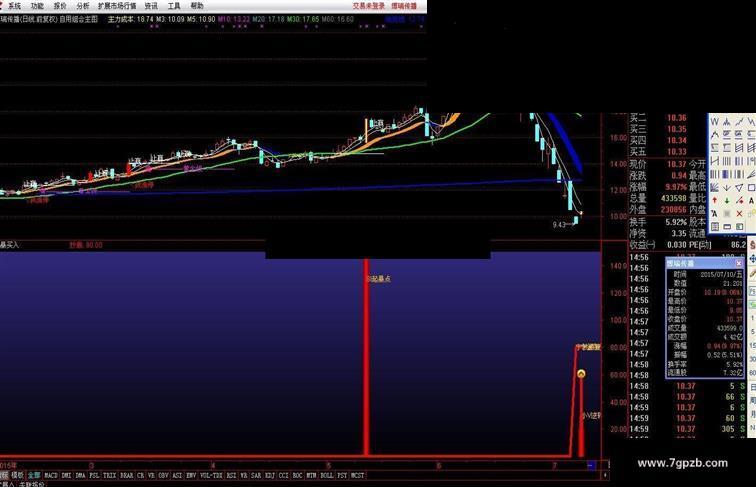Select the arc peak drawing tool
Screen dimensions: 756x487
click(715, 134)
